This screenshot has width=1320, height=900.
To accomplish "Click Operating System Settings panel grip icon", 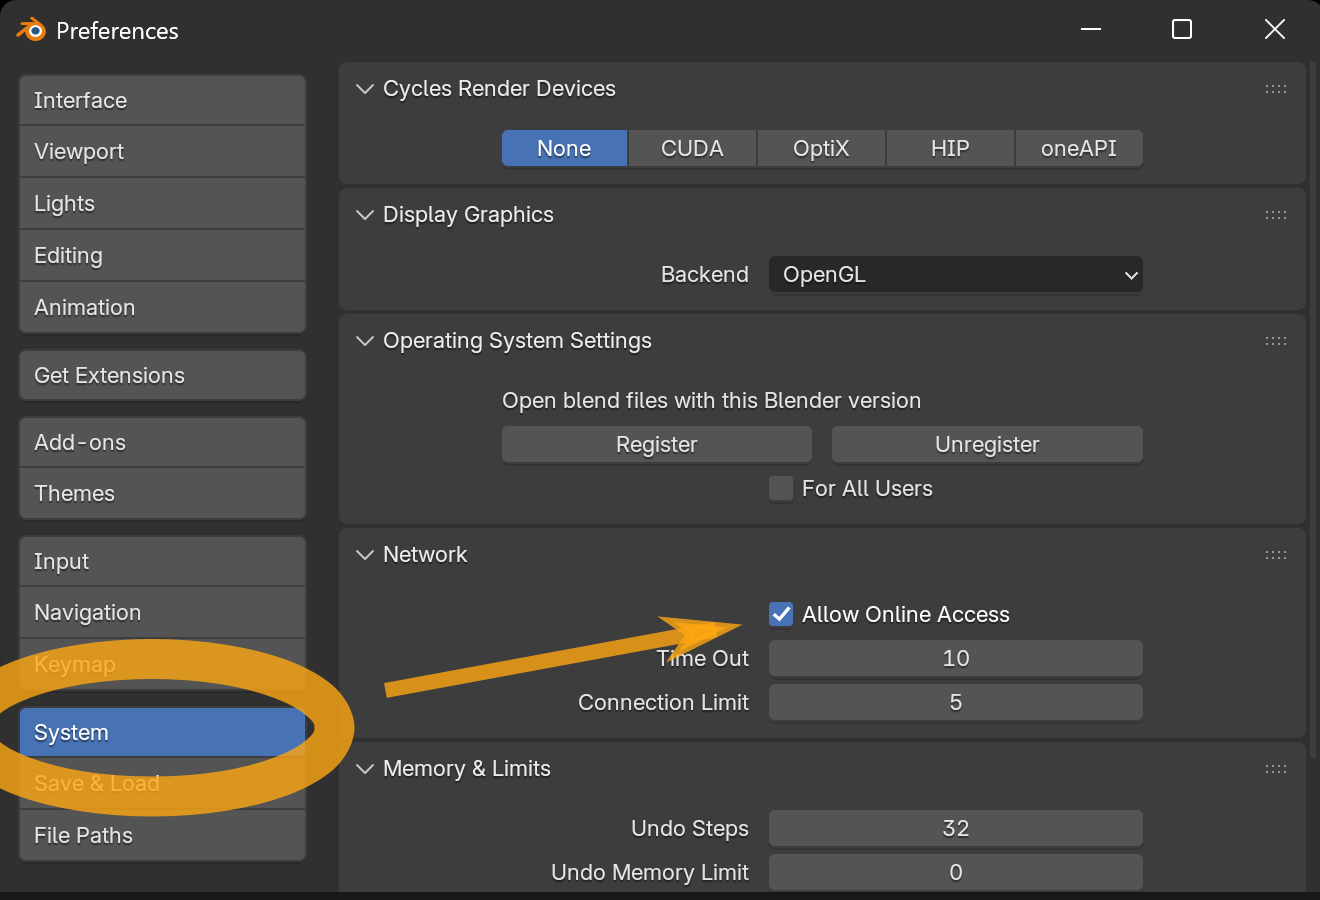I will [x=1275, y=341].
